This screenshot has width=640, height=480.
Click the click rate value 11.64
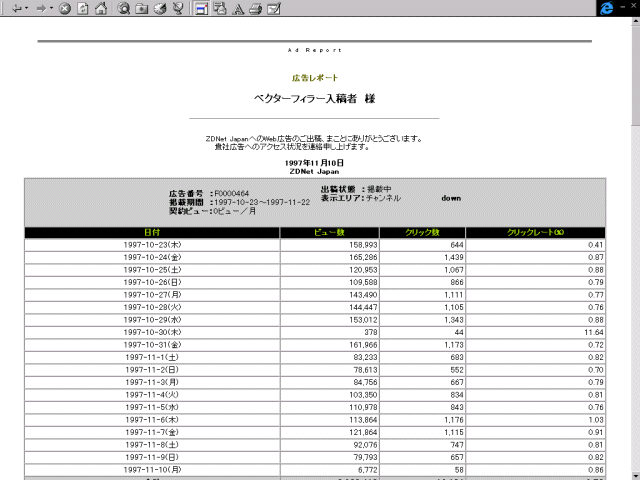pos(594,332)
